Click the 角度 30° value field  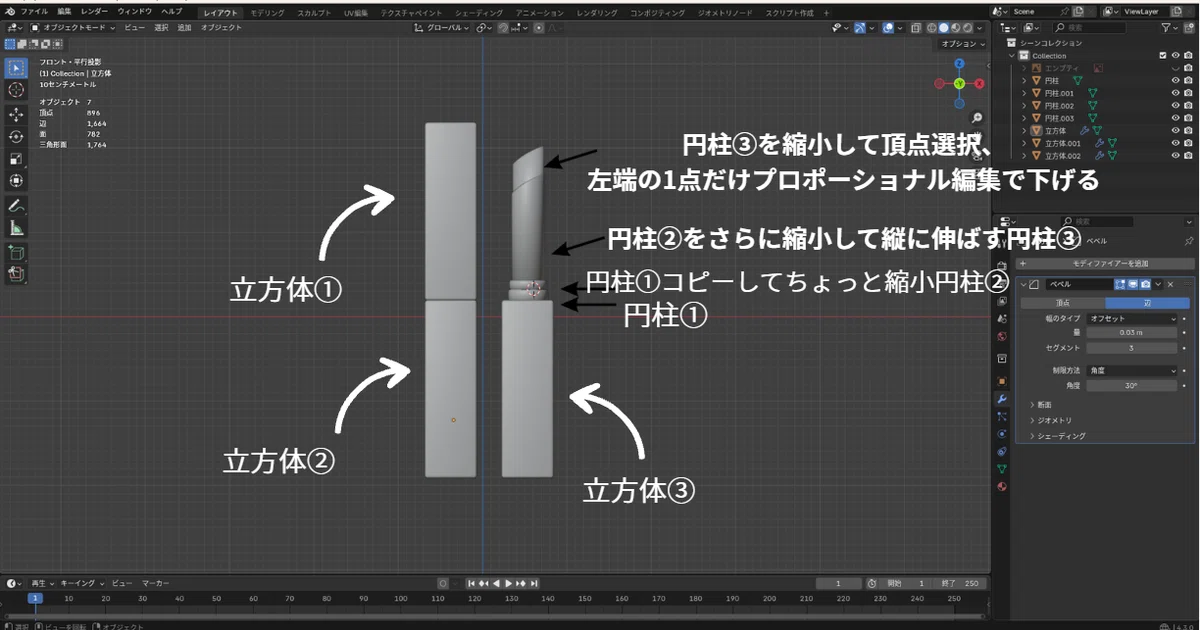pos(1133,385)
